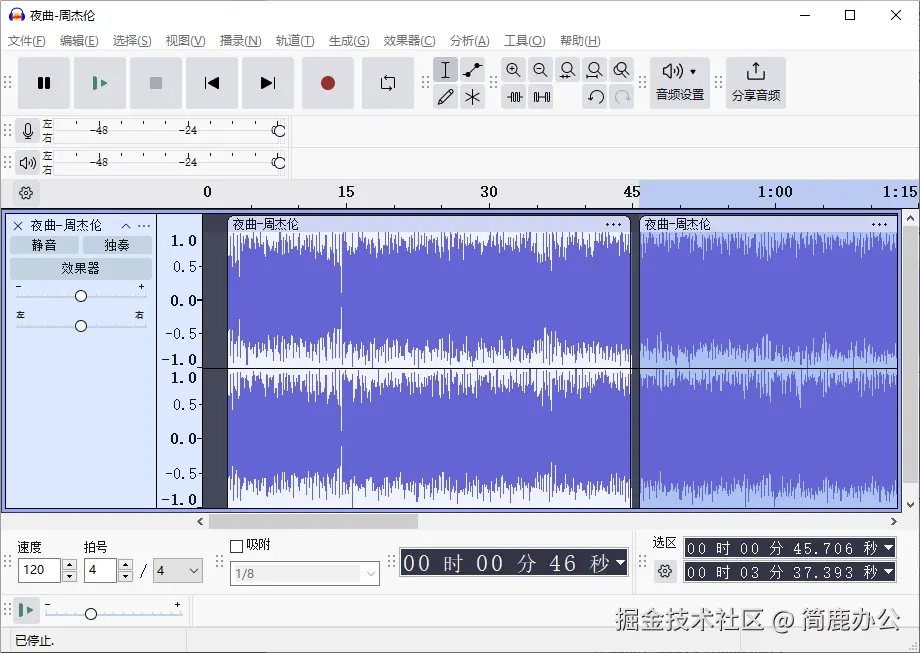Select the multi-tool
Viewport: 920px width, 653px height.
click(473, 97)
